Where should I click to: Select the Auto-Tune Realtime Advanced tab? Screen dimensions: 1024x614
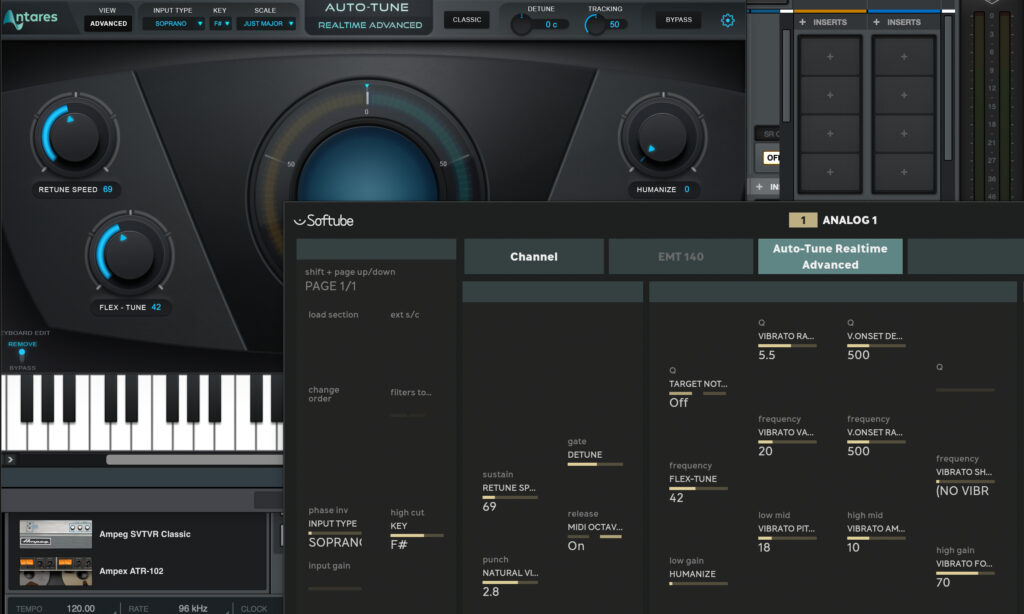[830, 257]
